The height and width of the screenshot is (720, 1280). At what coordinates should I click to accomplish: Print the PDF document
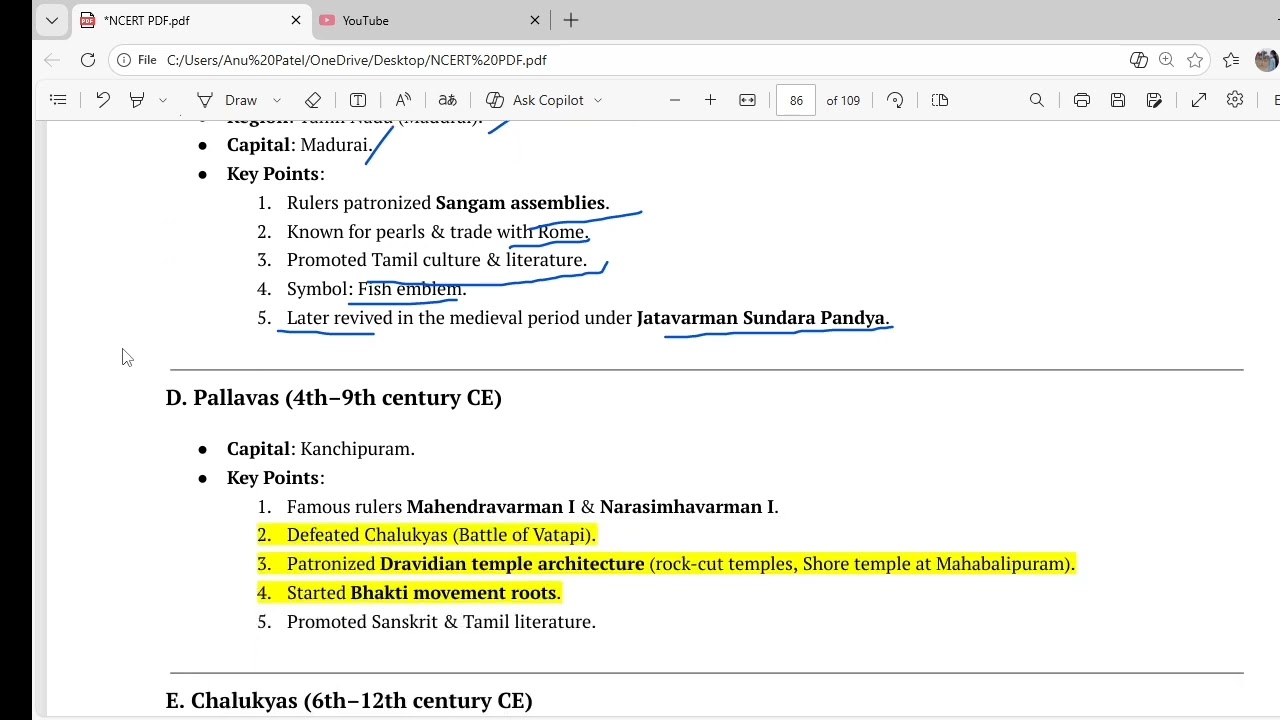[1082, 100]
